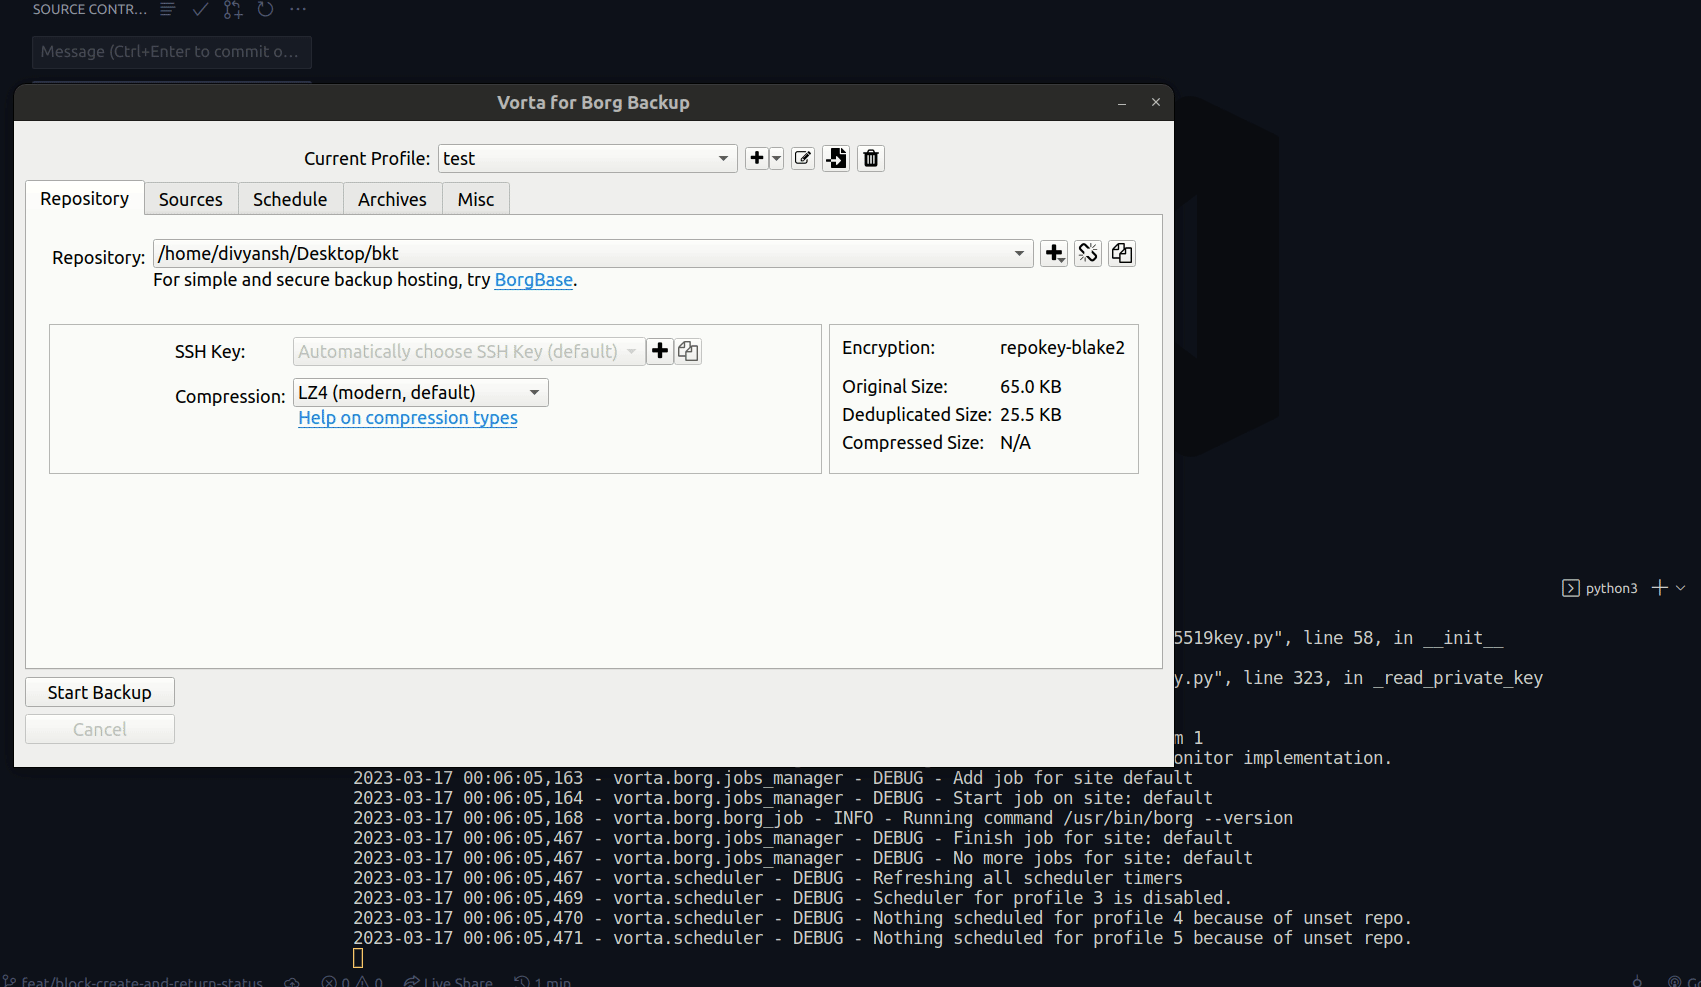This screenshot has height=987, width=1701.
Task: Delete the current profile trash icon
Action: (x=871, y=158)
